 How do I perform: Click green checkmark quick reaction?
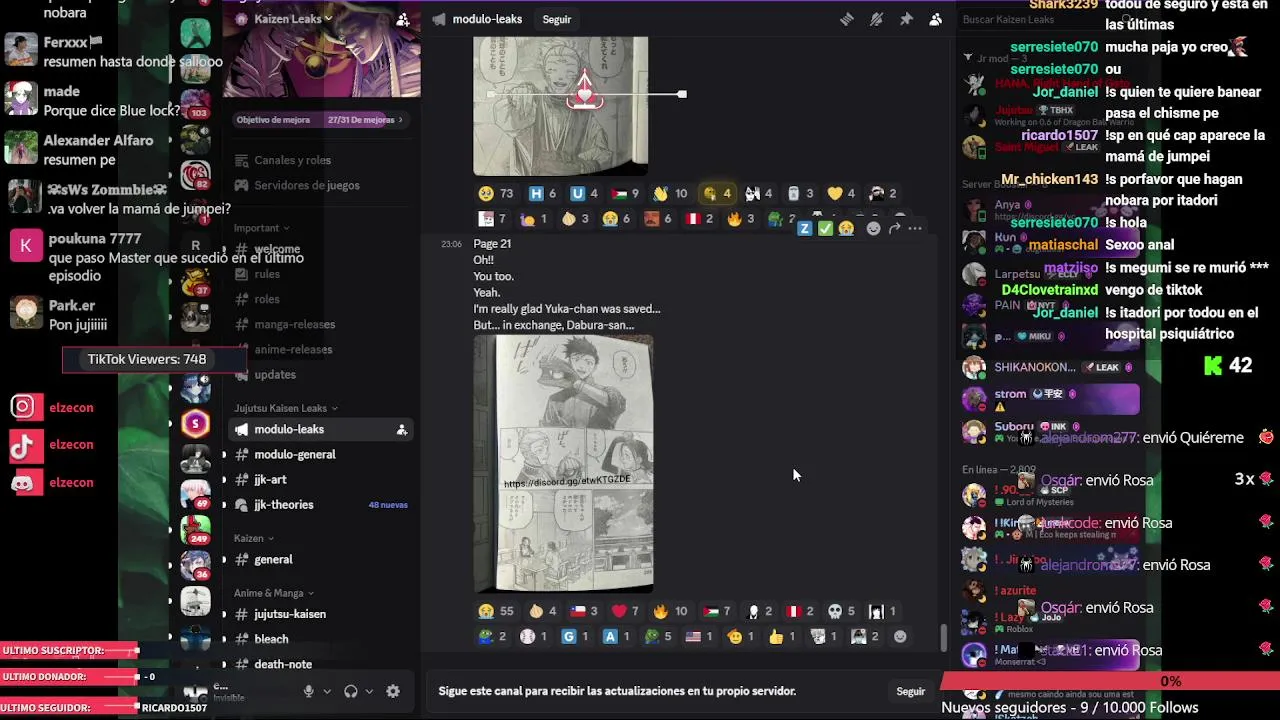point(825,228)
